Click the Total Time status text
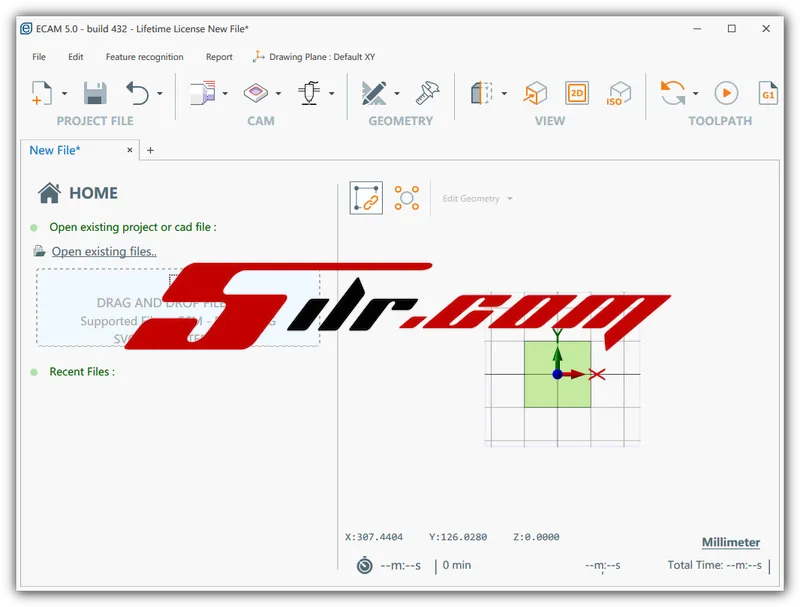Image resolution: width=800 pixels, height=607 pixels. click(x=714, y=565)
